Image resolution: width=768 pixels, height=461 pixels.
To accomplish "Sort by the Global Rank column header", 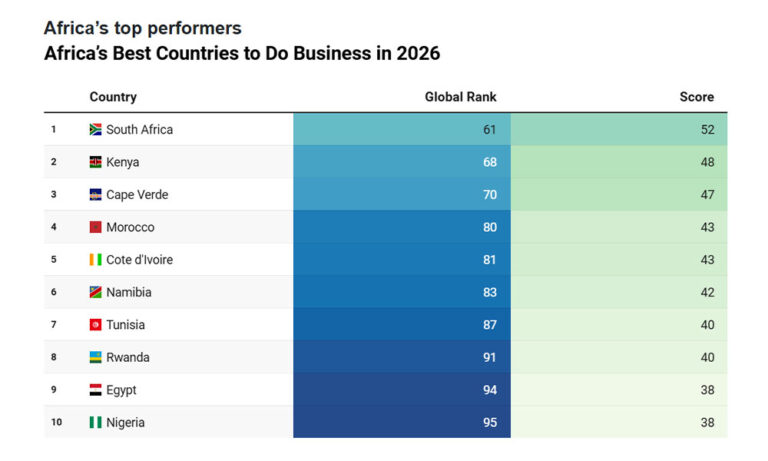I will pos(460,97).
